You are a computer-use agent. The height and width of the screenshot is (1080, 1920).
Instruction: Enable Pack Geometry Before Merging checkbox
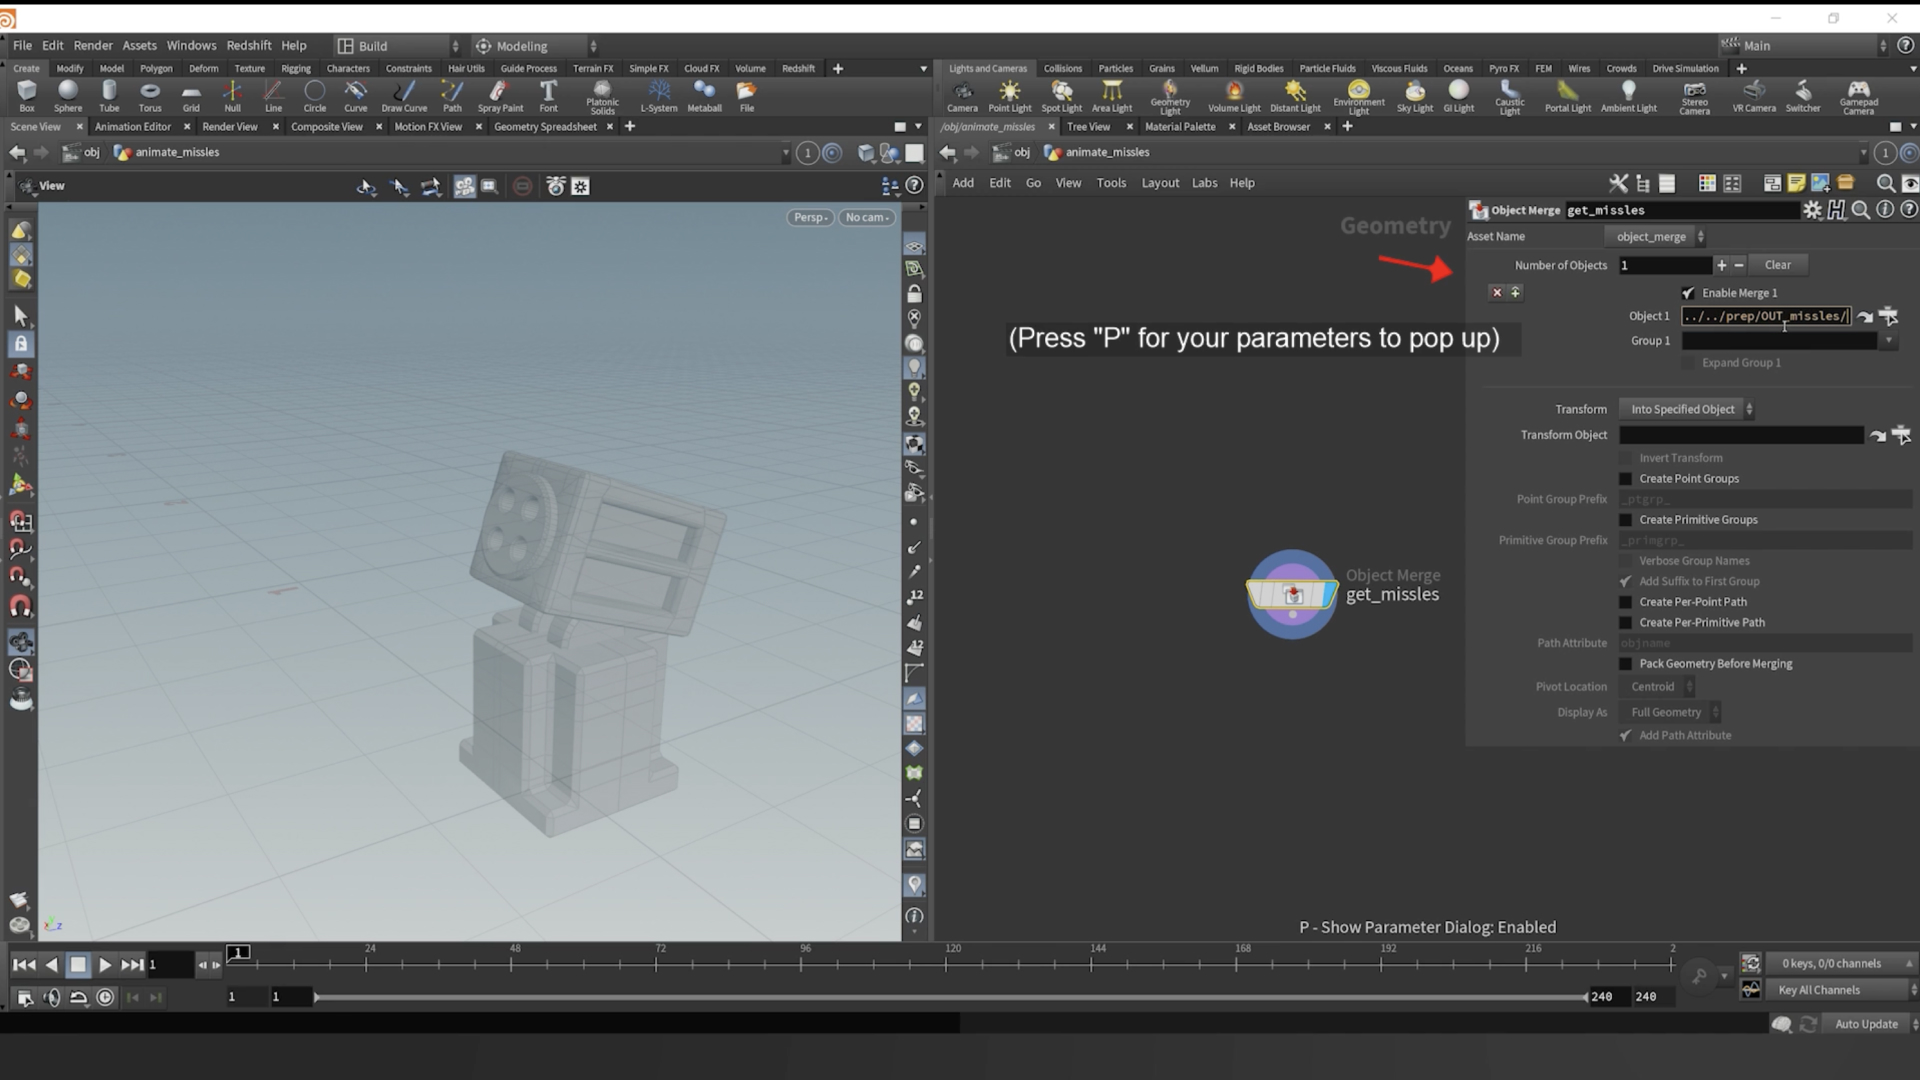(x=1625, y=664)
